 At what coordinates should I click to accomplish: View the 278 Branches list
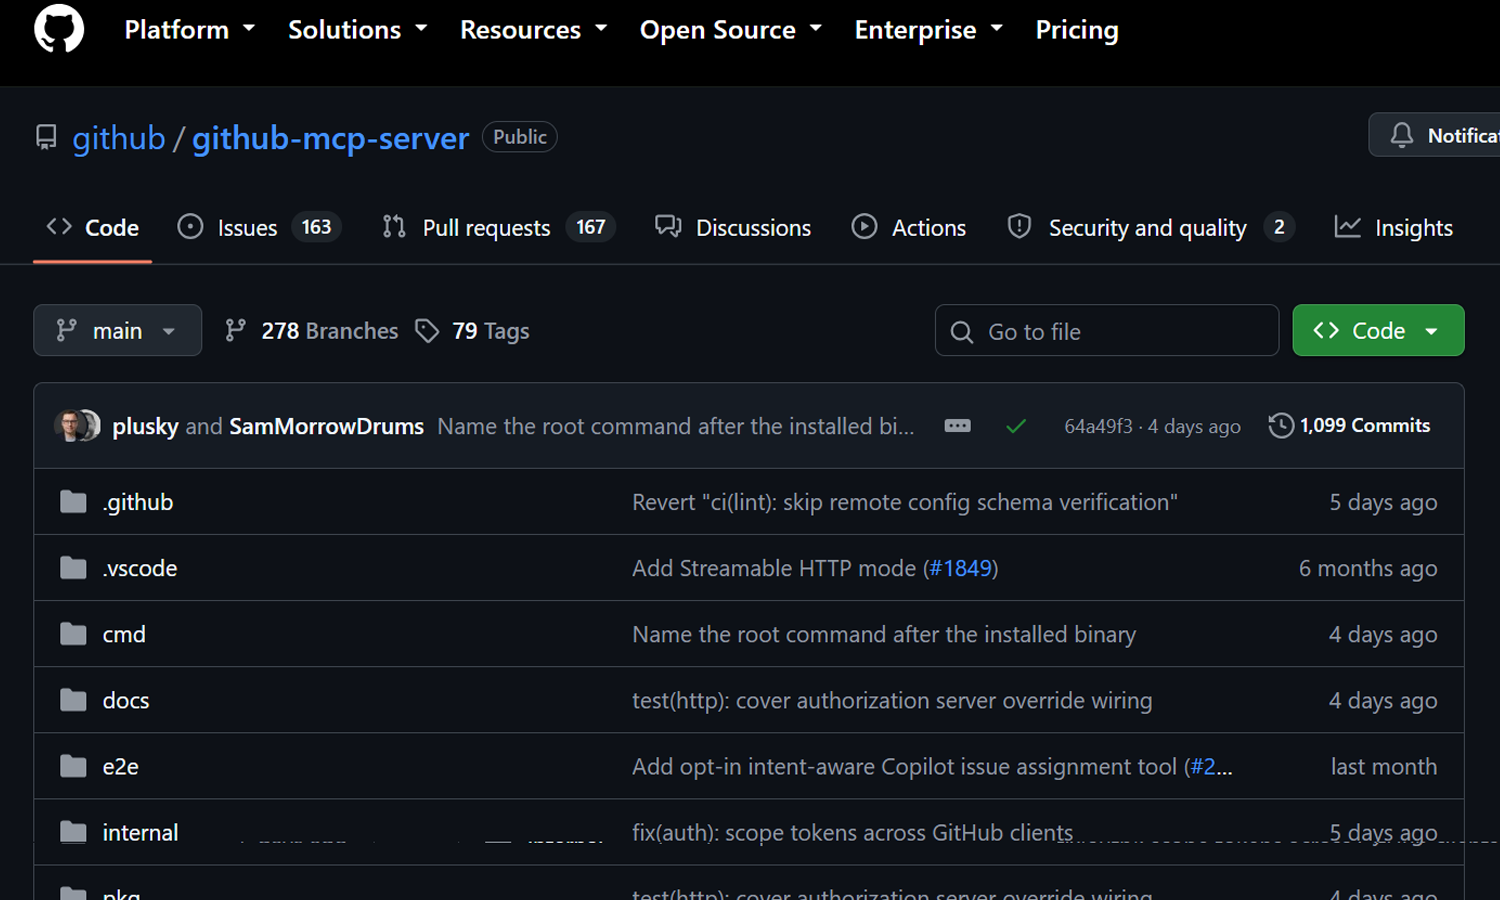311,331
